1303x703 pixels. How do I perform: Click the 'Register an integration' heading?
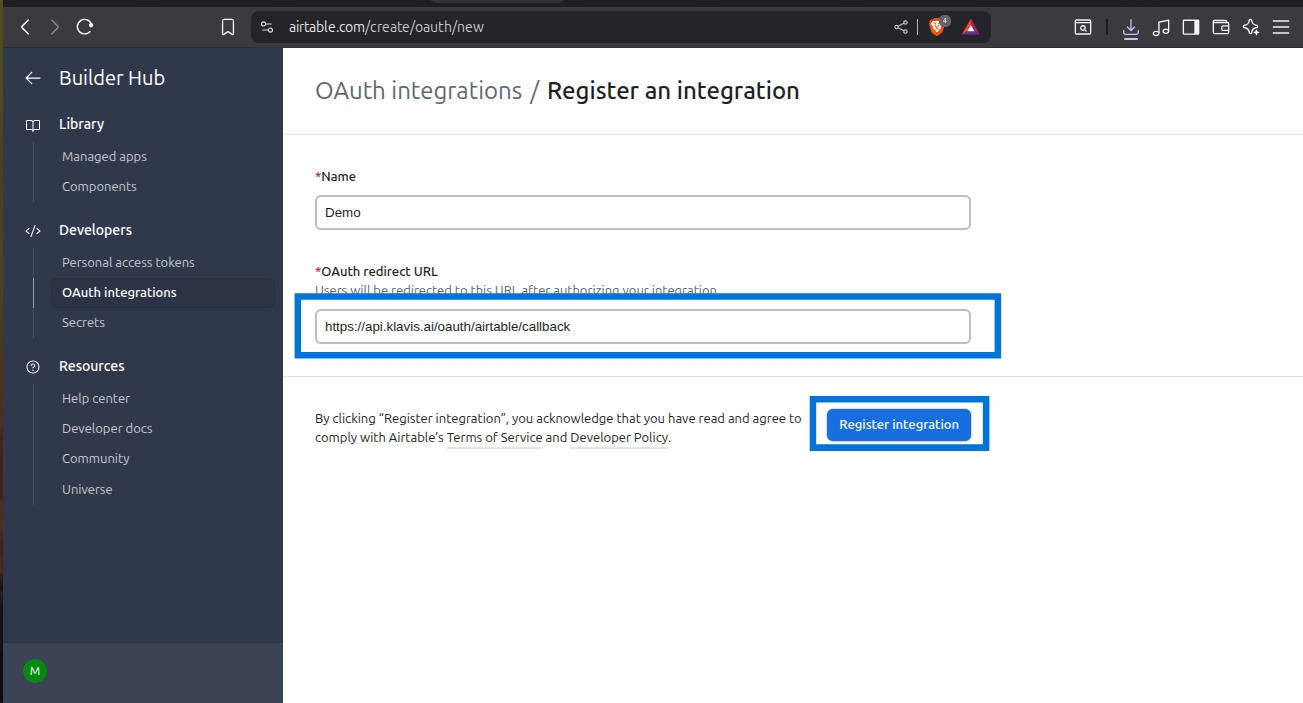click(673, 91)
